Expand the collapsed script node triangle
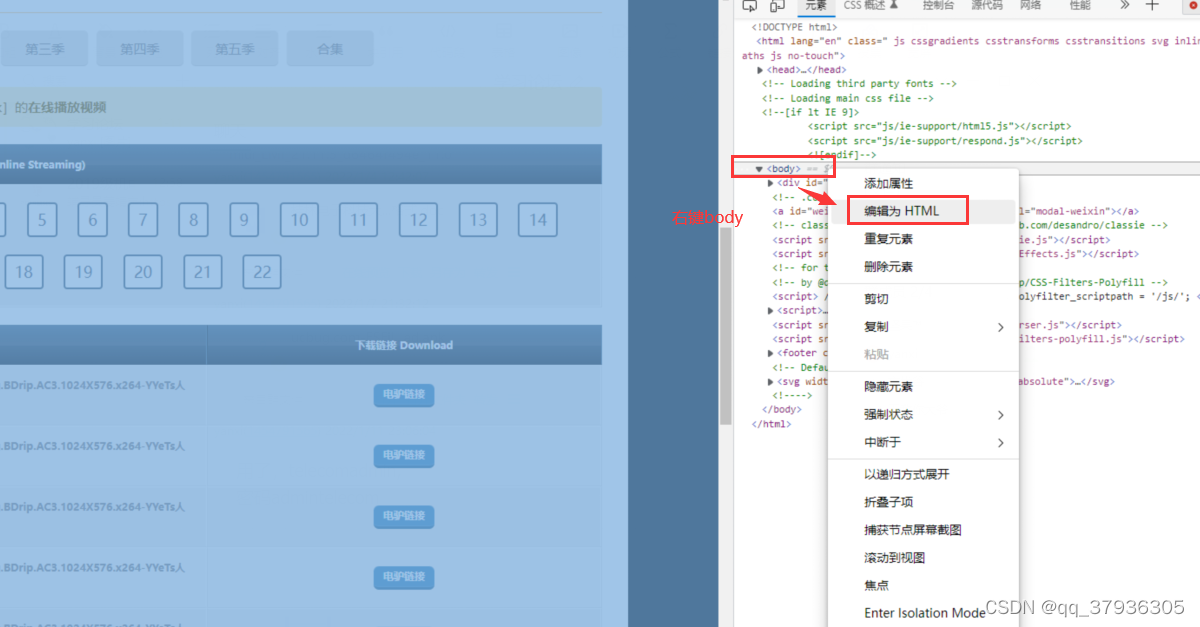This screenshot has height=627, width=1200. (x=771, y=311)
